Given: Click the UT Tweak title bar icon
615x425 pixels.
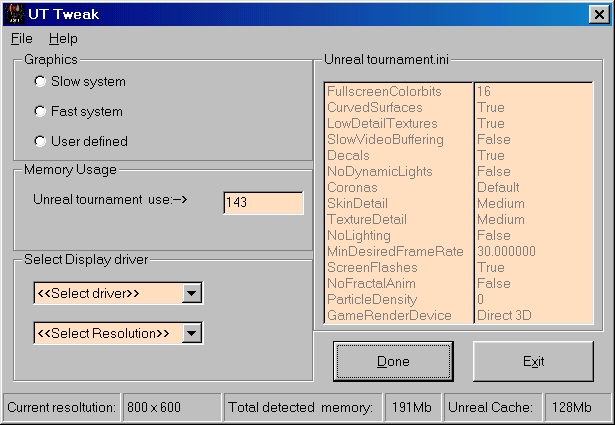Looking at the screenshot, I should (15, 14).
